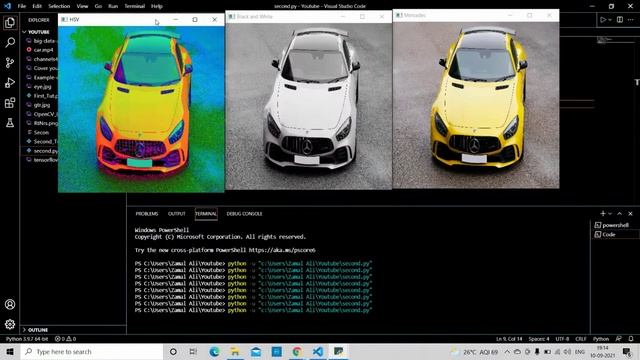Switch to the DEBUG CONSOLE tab
The height and width of the screenshot is (360, 640).
point(244,213)
